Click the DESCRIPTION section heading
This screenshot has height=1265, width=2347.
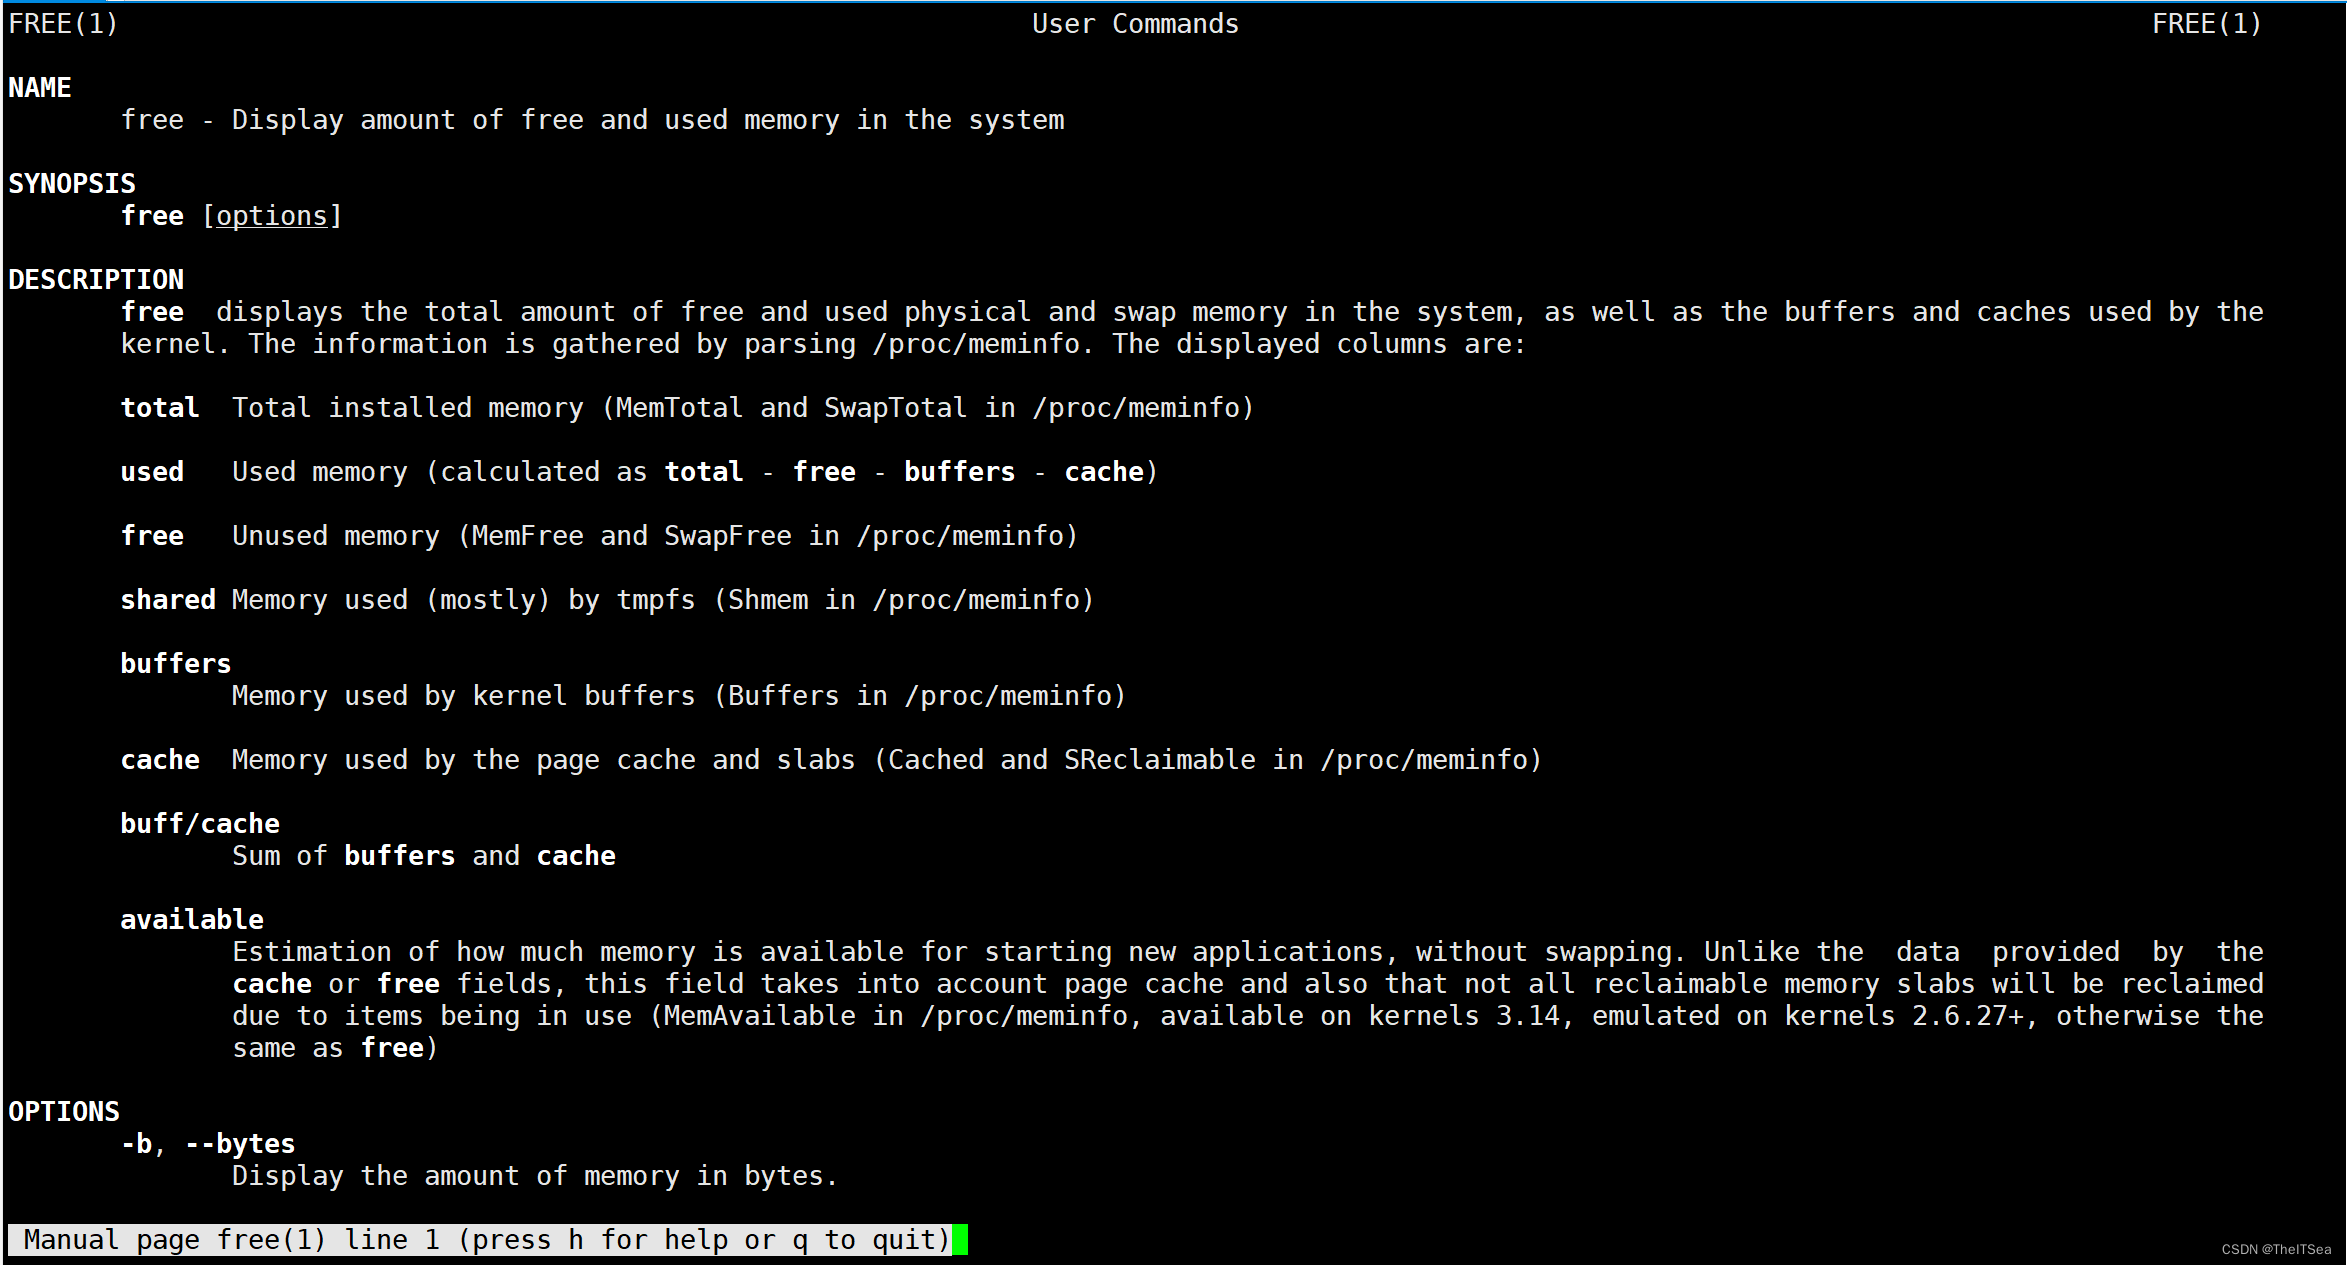click(x=96, y=280)
